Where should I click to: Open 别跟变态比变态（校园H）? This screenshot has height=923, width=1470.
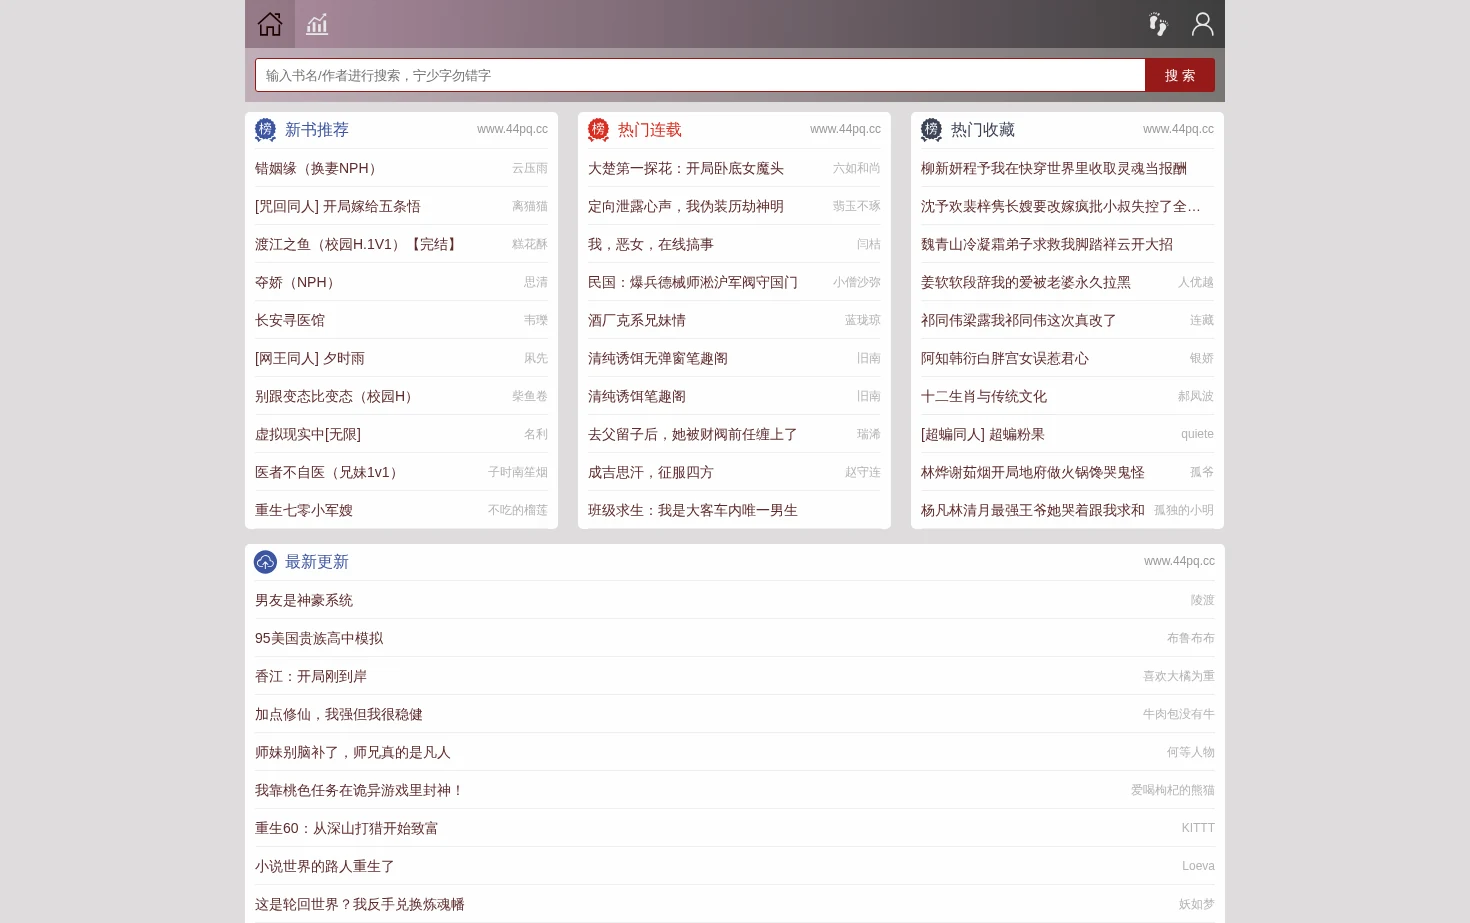pos(337,396)
